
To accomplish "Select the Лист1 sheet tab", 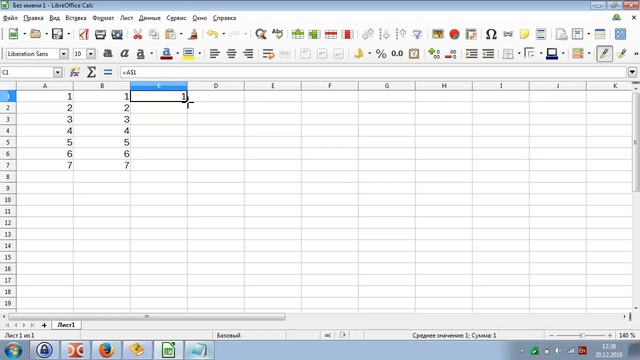I will point(66,325).
